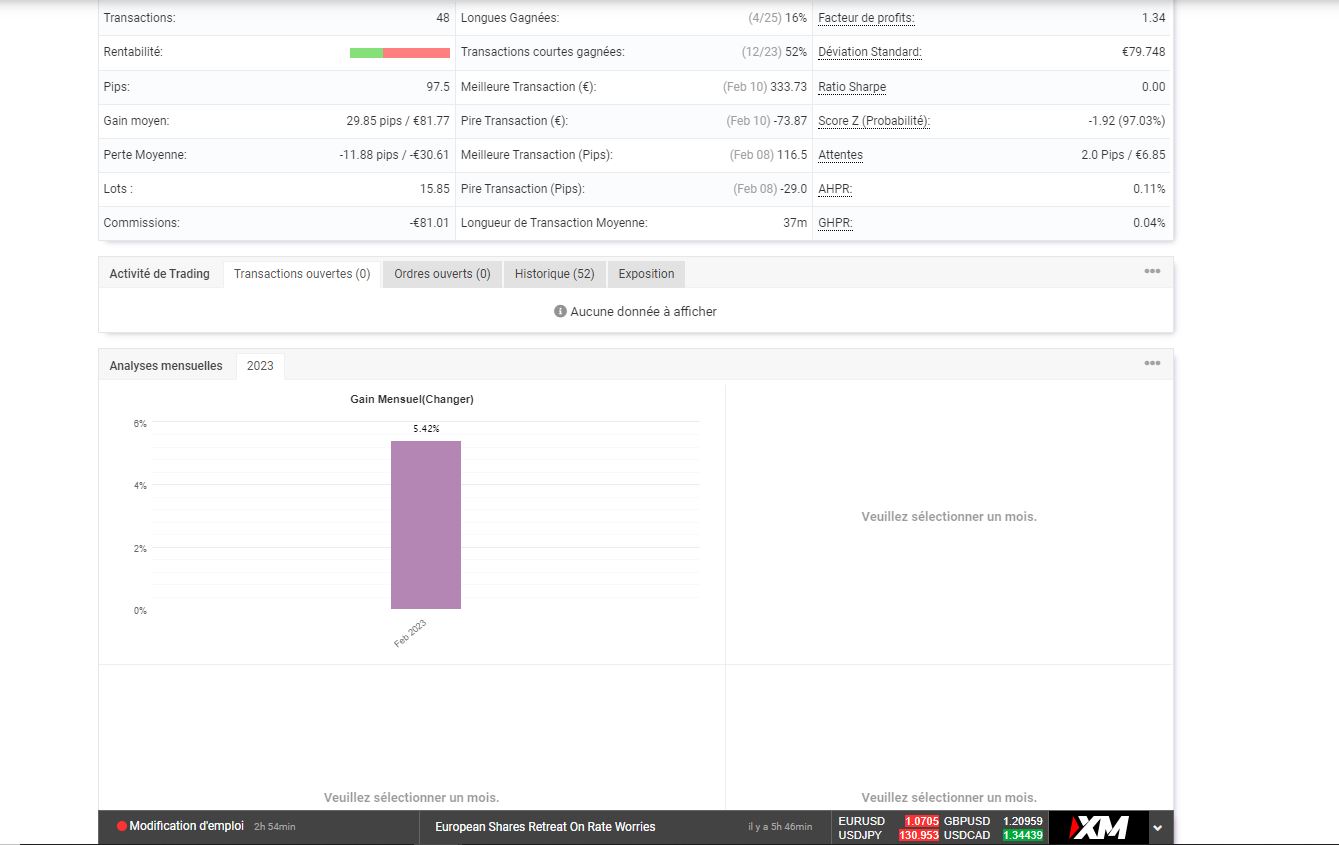
Task: Switch to the Transactions ouvertes (0) tab
Action: [302, 274]
